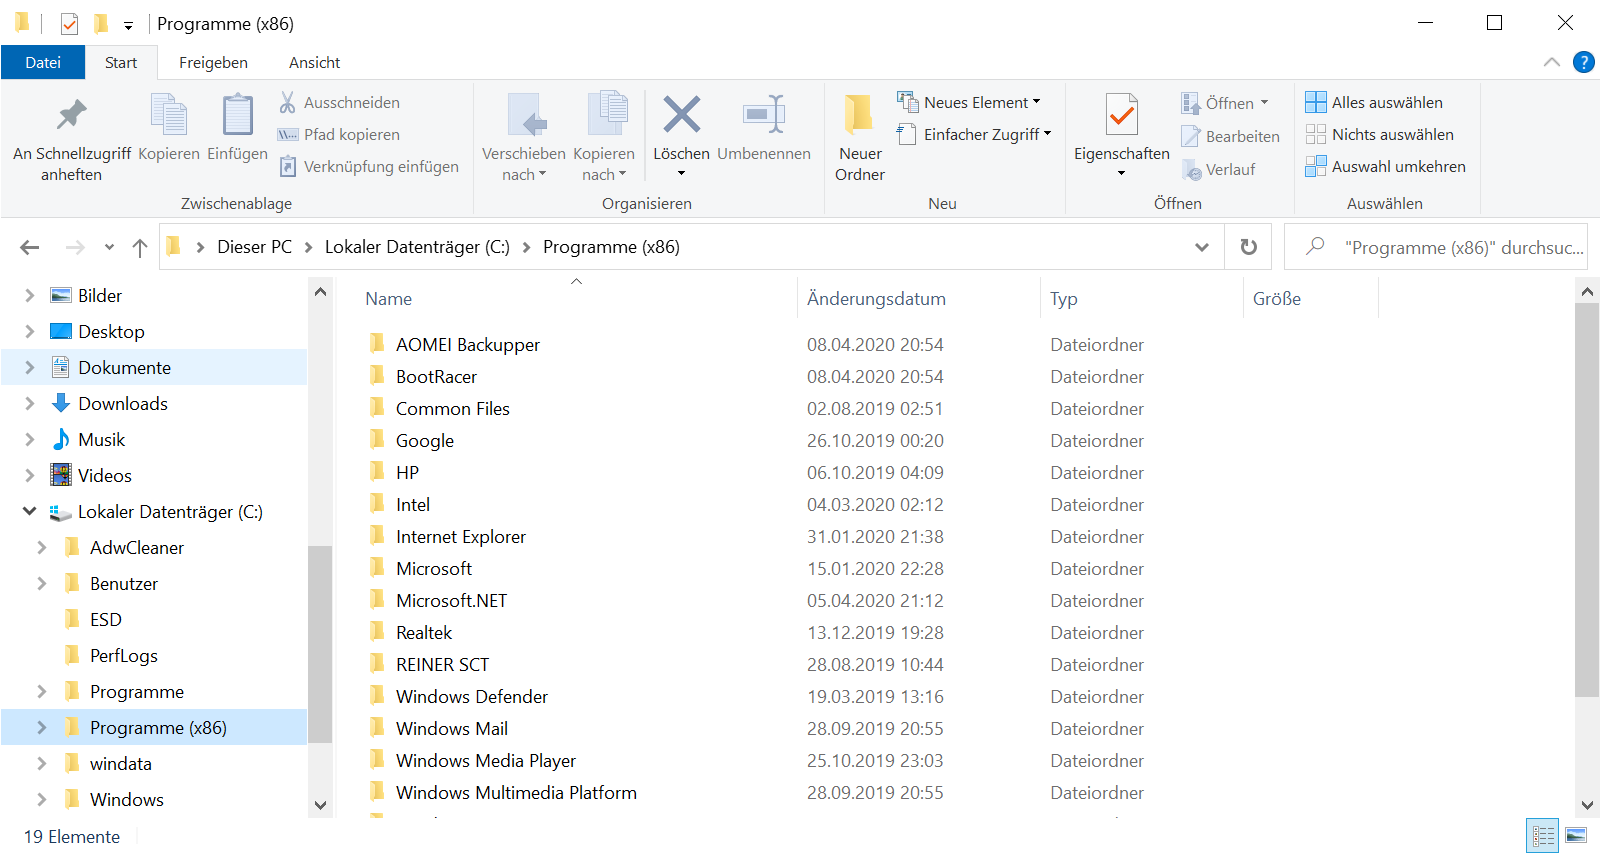Sort by the Name column header
The image size is (1601, 854).
click(x=389, y=299)
